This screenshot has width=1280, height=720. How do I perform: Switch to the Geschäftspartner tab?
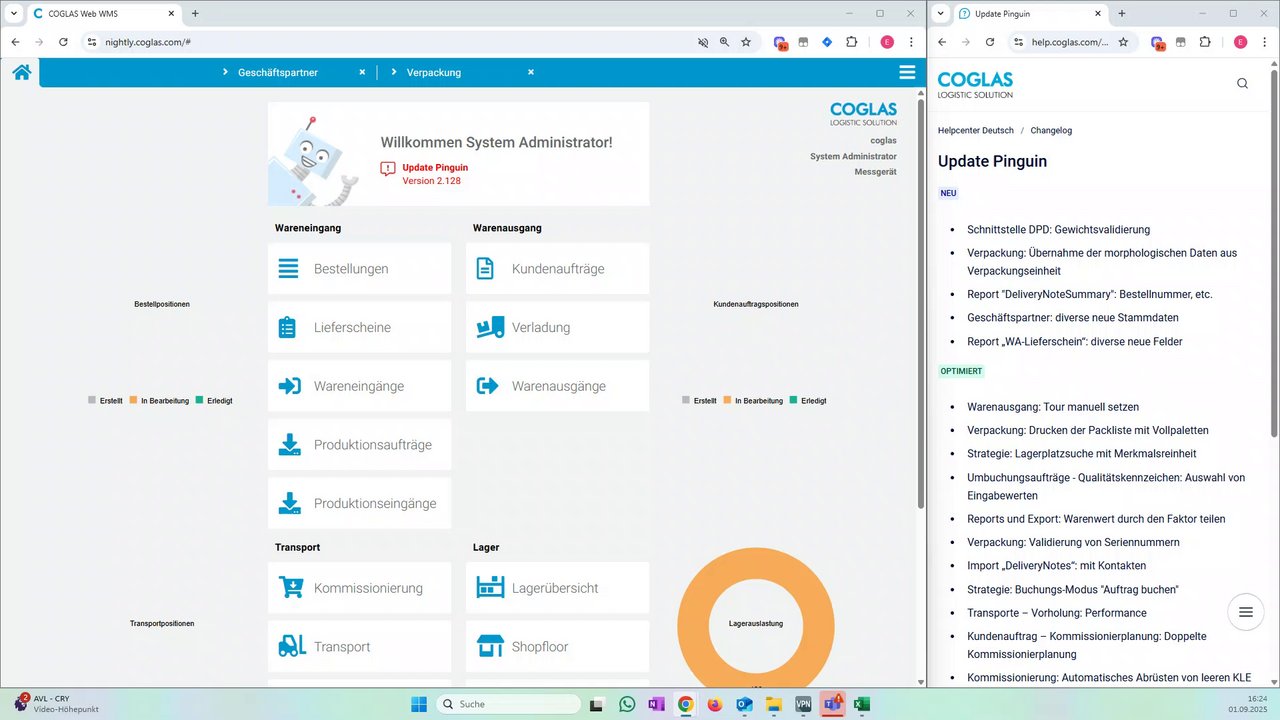(278, 72)
